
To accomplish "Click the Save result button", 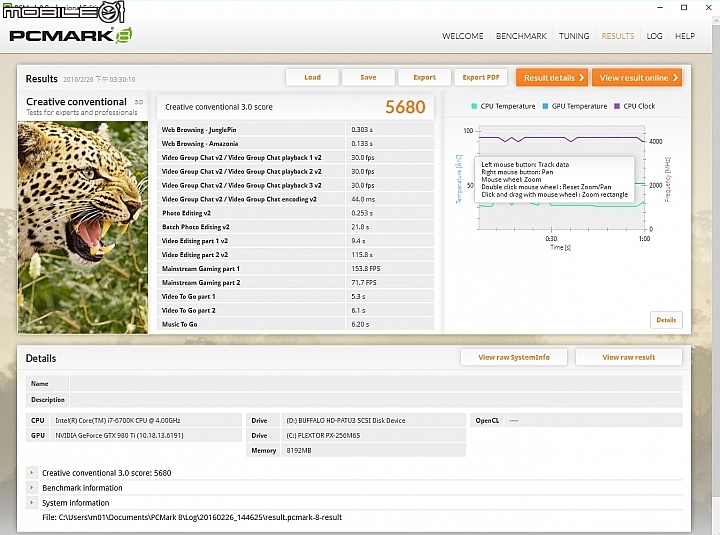I will coord(368,77).
